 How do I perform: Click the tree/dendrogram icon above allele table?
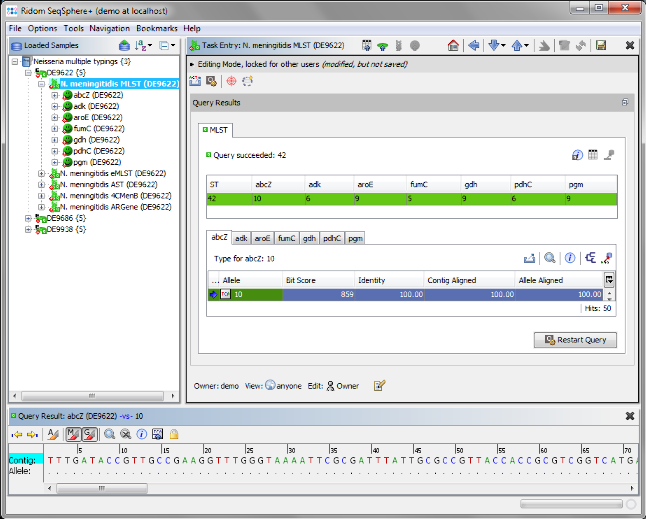click(590, 258)
